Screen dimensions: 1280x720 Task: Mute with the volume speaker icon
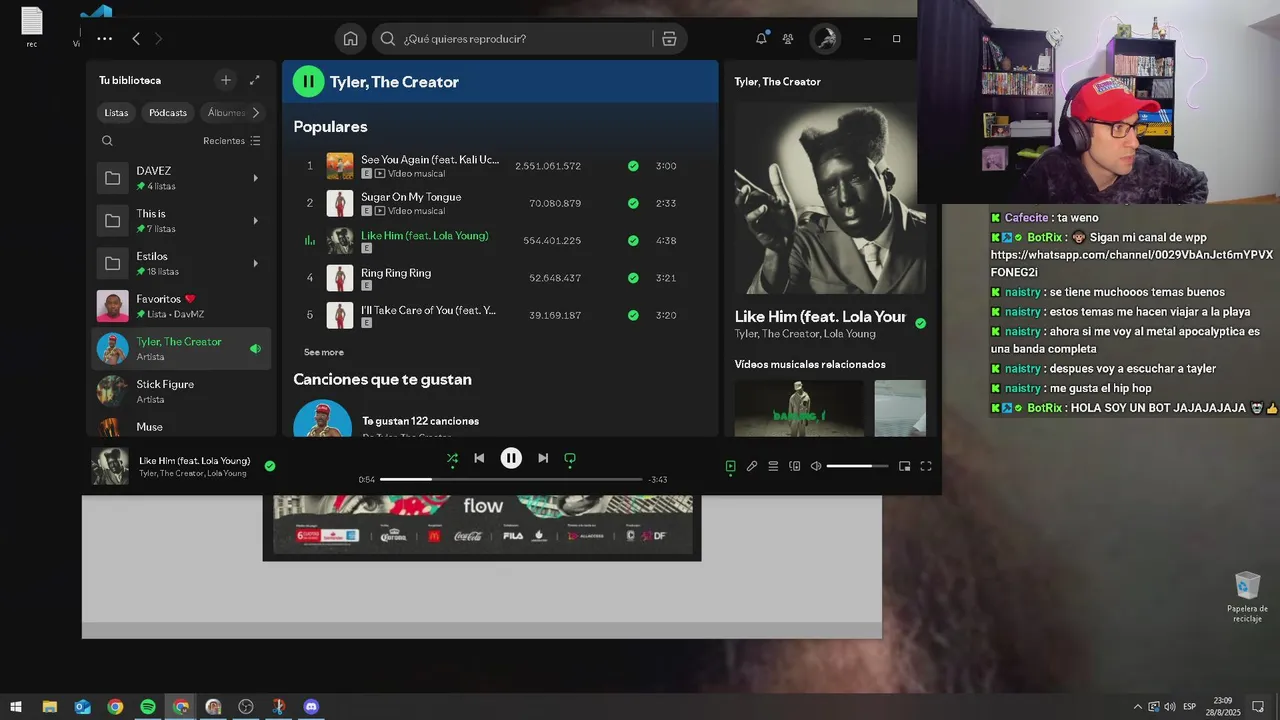coord(816,466)
